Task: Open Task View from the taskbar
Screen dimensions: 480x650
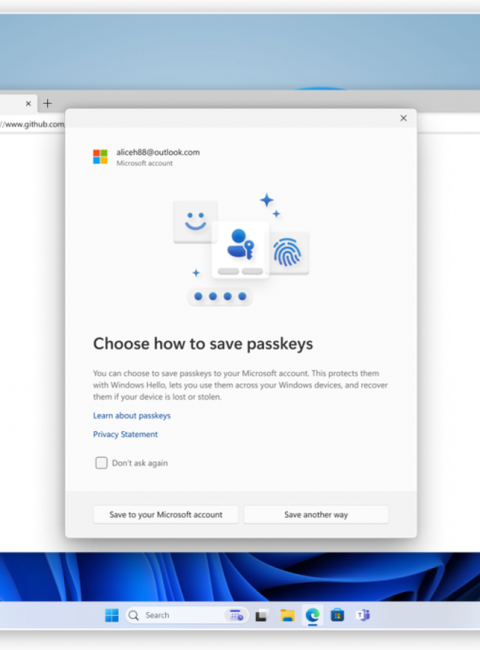Action: pyautogui.click(x=261, y=616)
